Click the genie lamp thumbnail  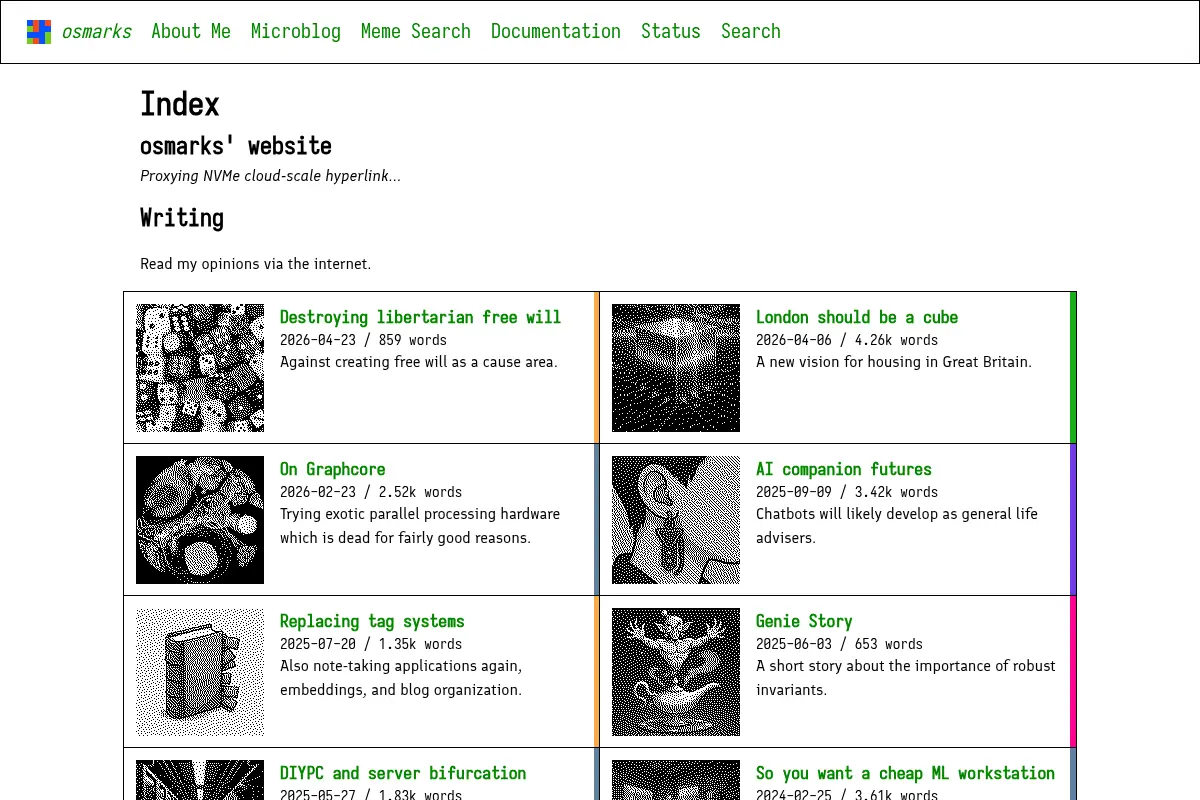[x=676, y=672]
